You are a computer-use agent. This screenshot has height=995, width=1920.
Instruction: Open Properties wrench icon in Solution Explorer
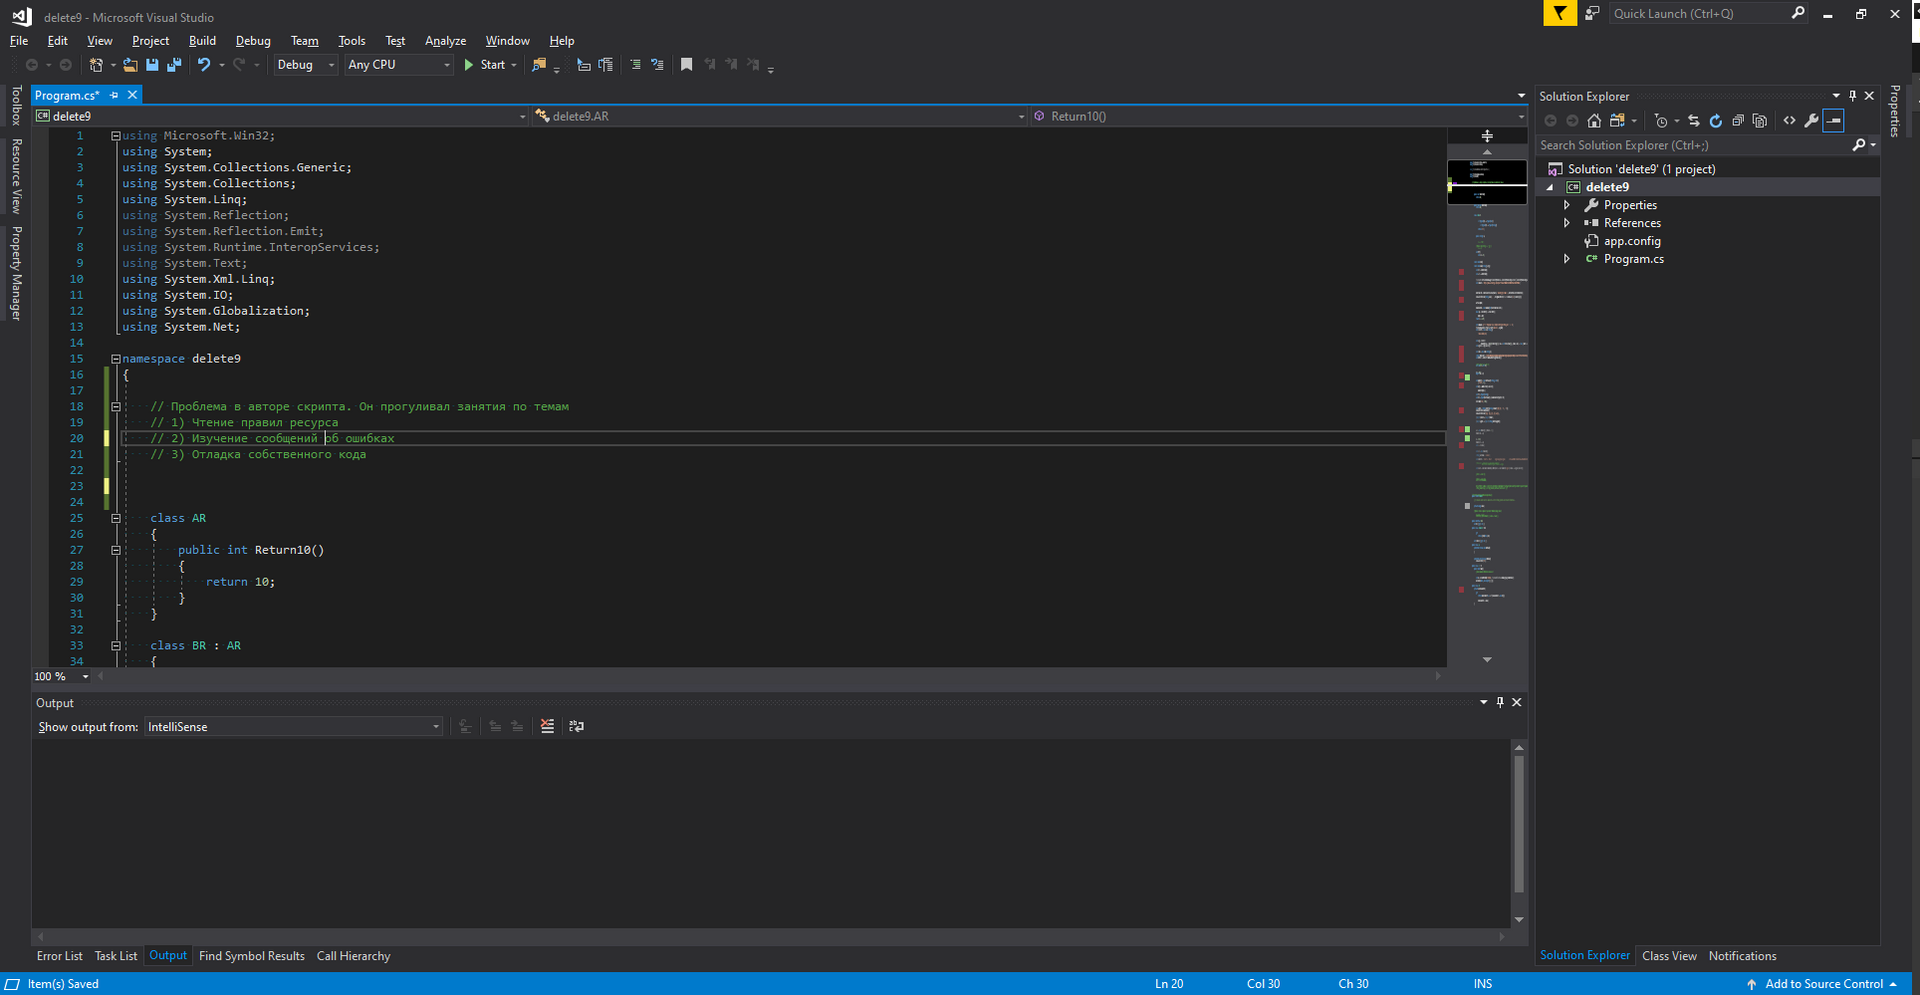tap(1812, 121)
